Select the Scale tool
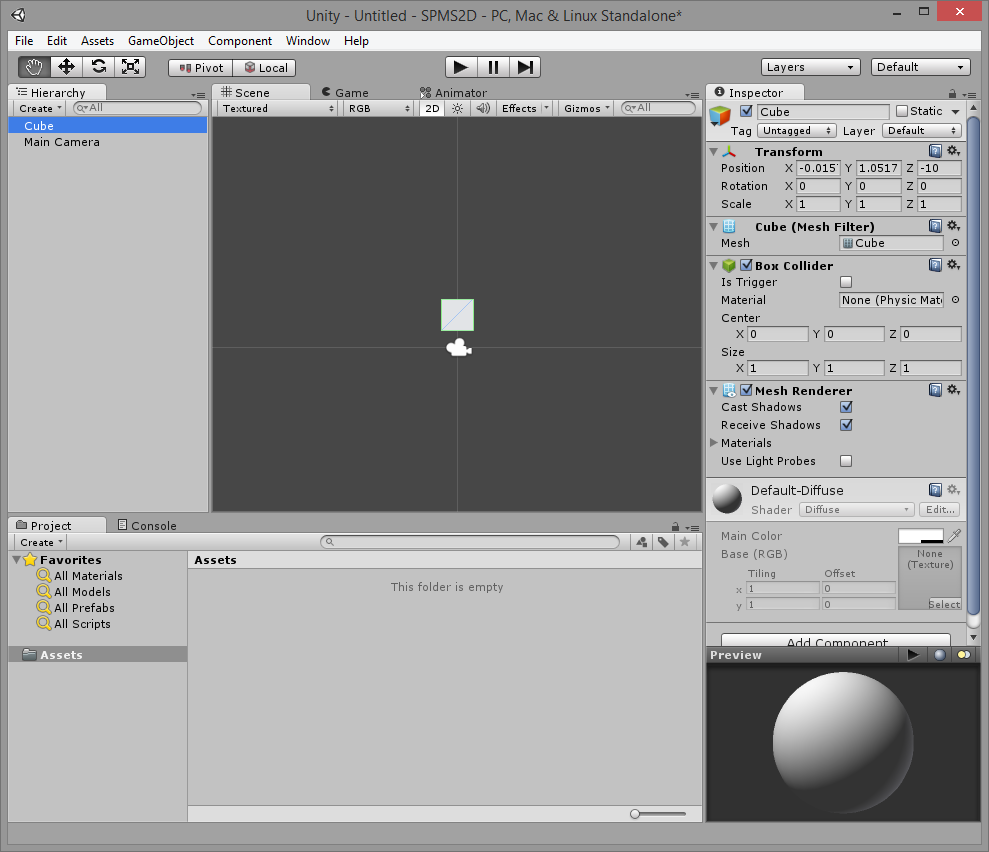Image resolution: width=989 pixels, height=852 pixels. tap(130, 66)
